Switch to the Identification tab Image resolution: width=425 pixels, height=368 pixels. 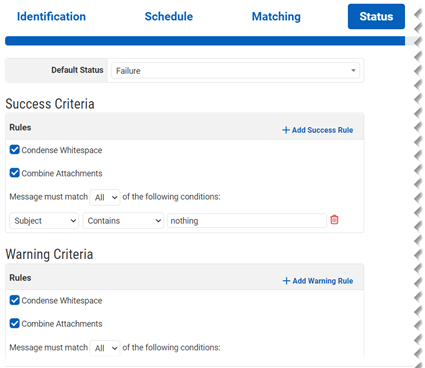51,16
